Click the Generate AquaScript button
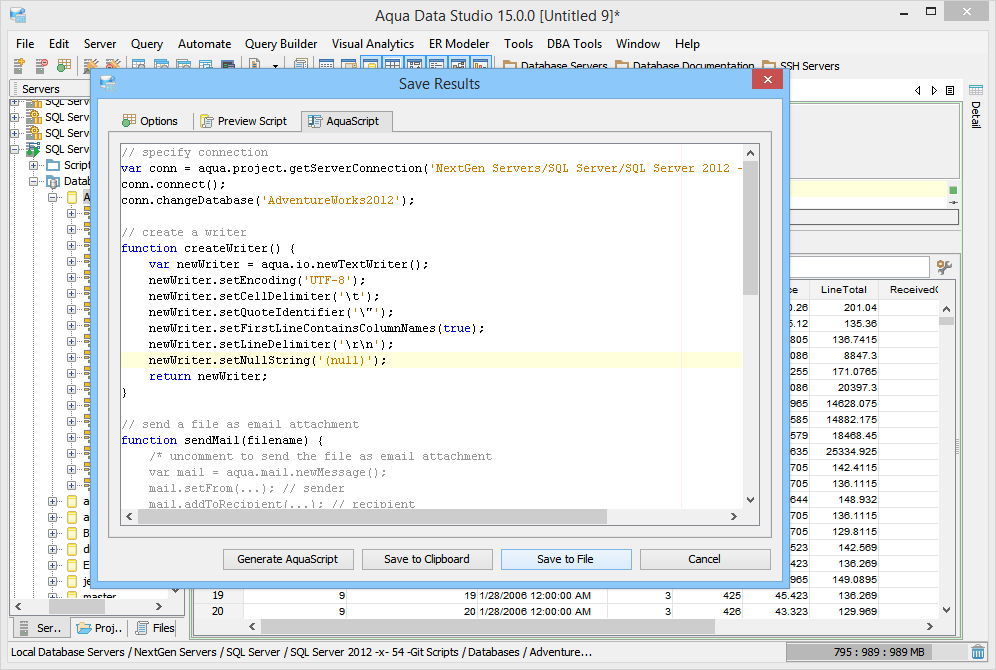Screen dimensions: 996x670 coord(288,559)
